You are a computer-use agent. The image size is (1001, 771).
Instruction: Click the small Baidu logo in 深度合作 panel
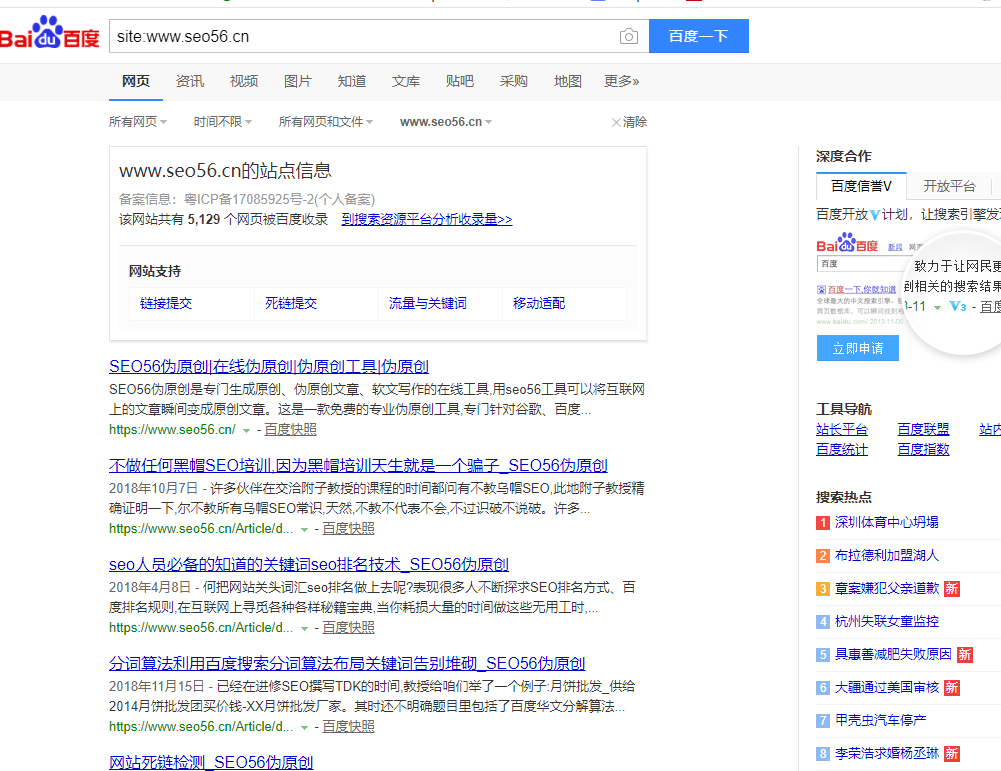pos(847,243)
